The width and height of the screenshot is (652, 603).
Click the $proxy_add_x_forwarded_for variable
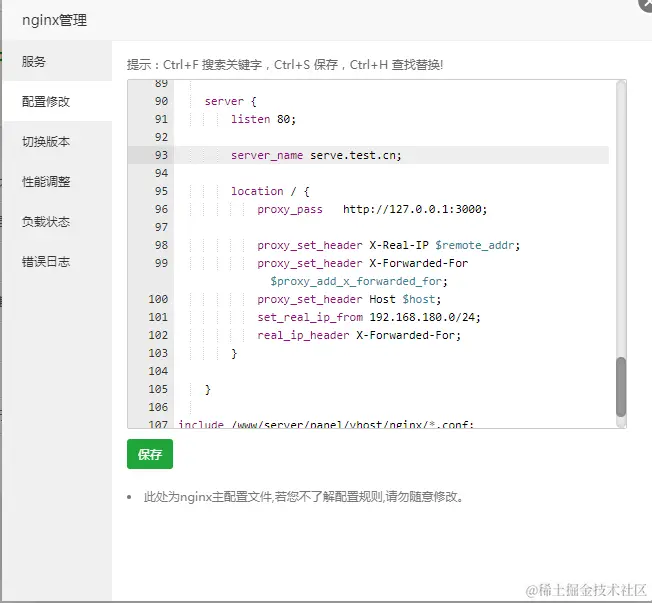[356, 281]
